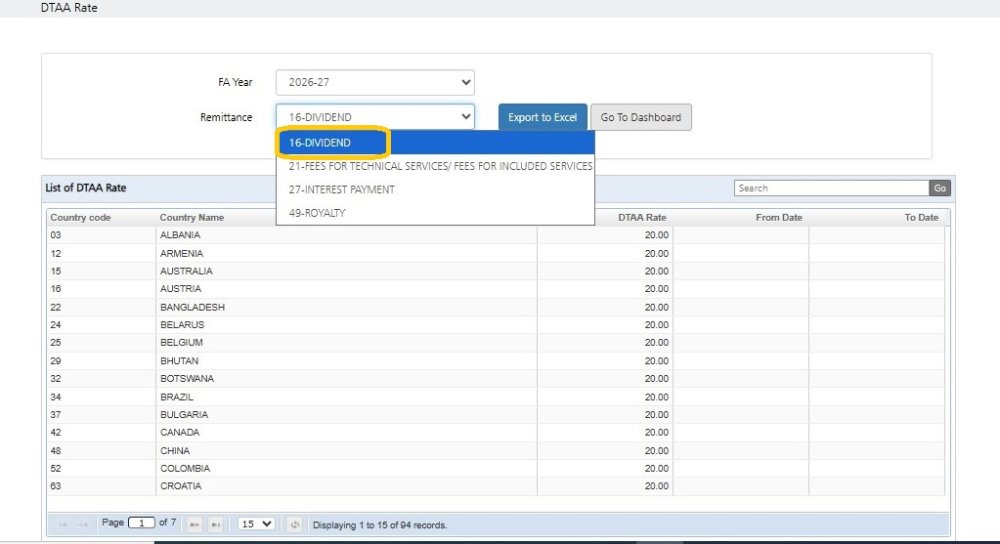Open the Remittance dropdown showing 16-DIVIDEND
This screenshot has width=1000, height=544.
pos(375,117)
